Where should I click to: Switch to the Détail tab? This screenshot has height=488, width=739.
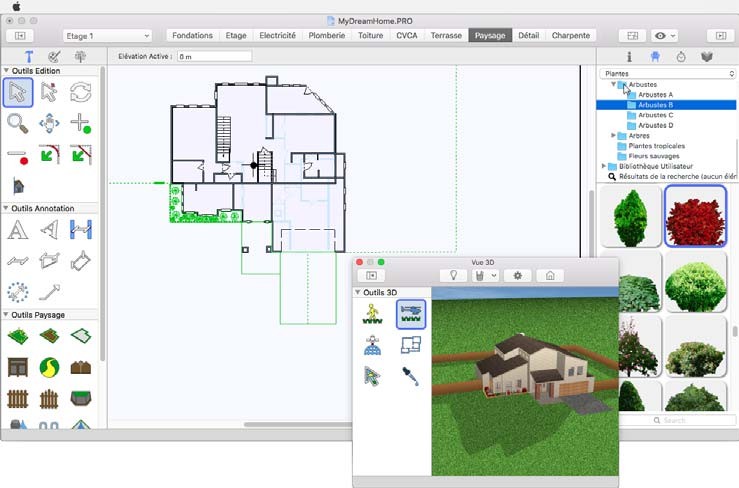point(529,35)
